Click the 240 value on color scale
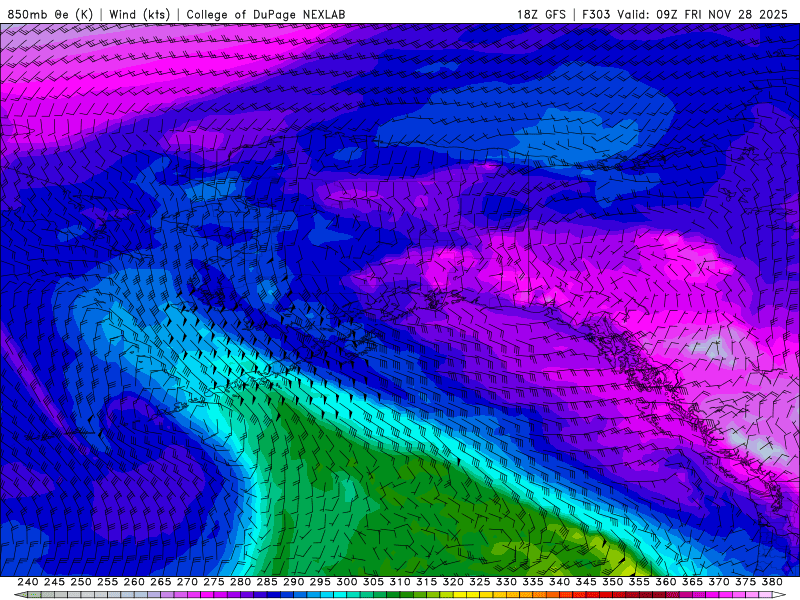Screen dimensions: 800x600 [x=28, y=582]
